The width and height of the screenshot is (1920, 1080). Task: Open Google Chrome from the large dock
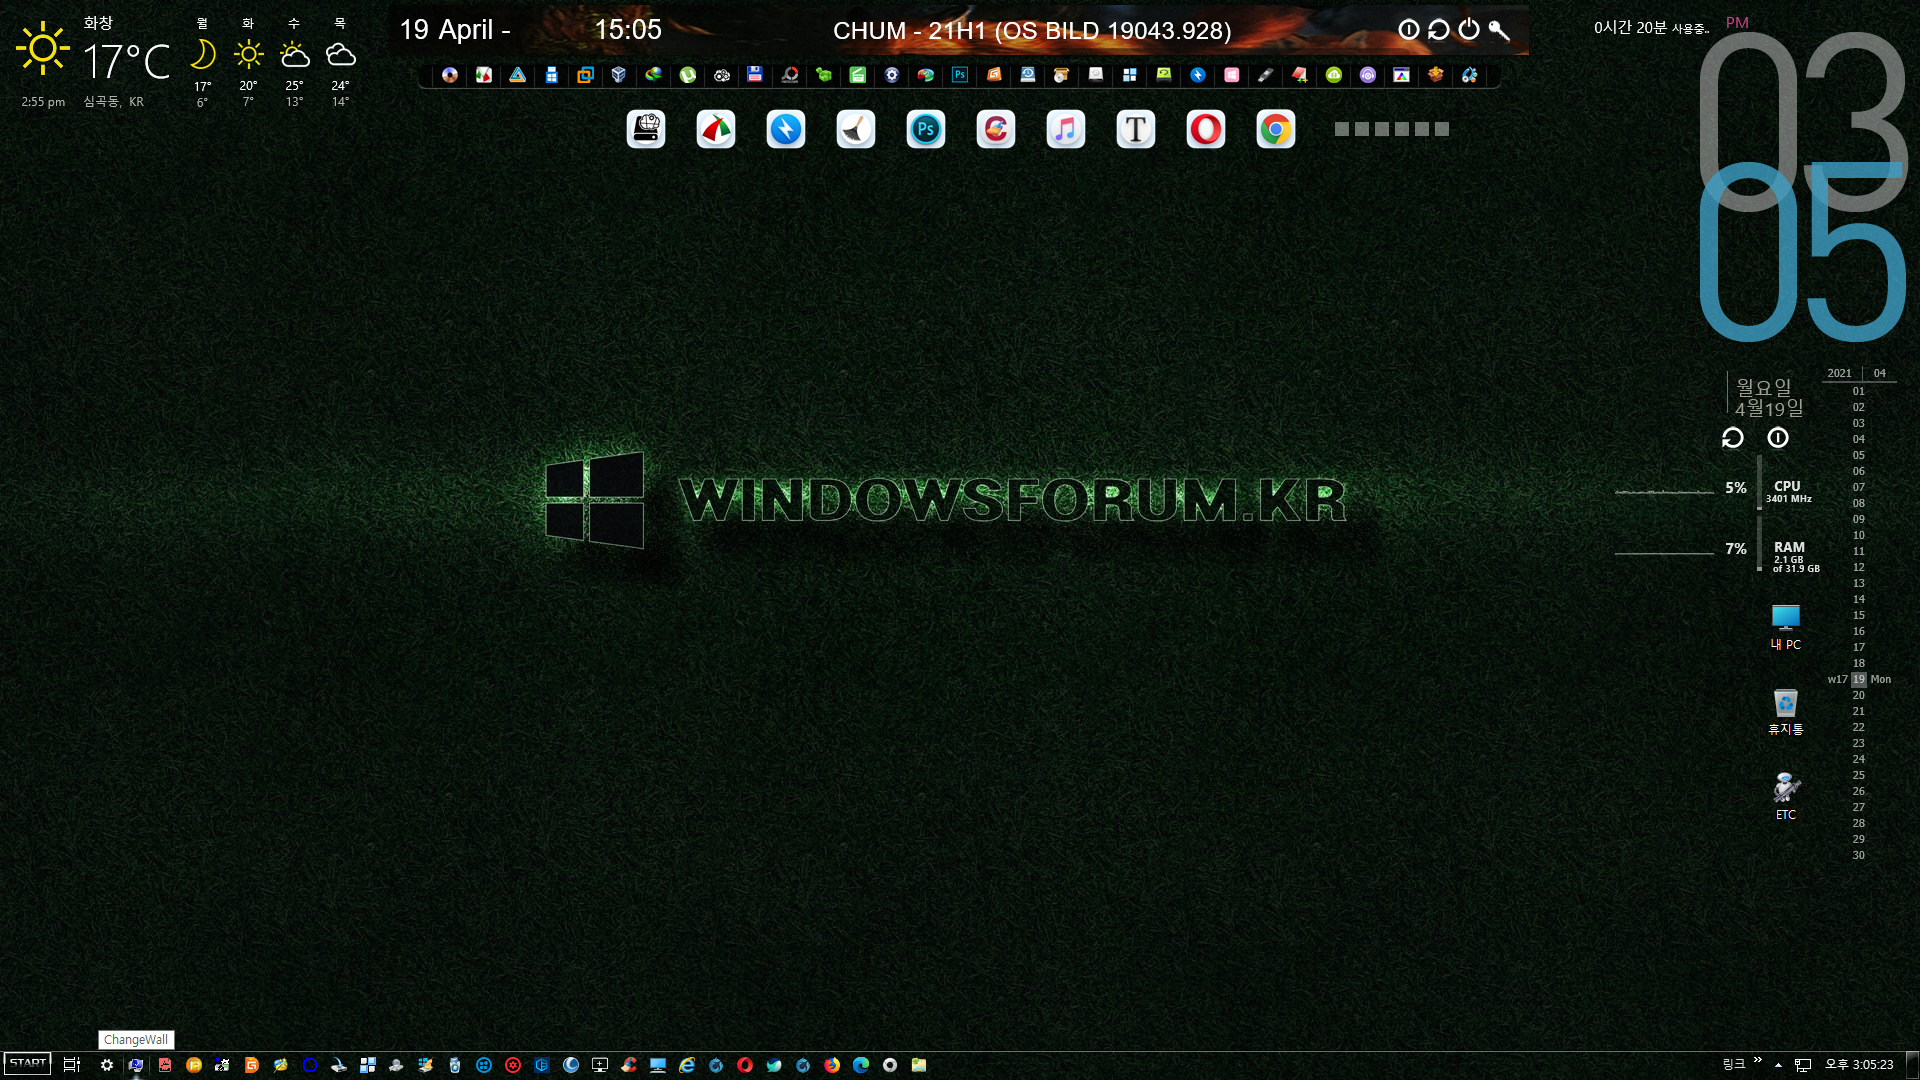tap(1275, 129)
